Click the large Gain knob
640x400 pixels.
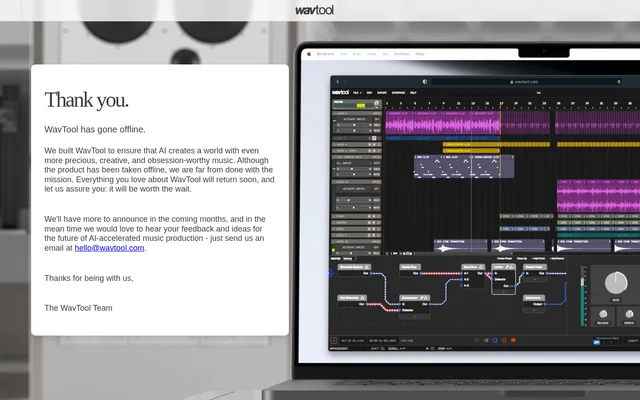pos(616,282)
